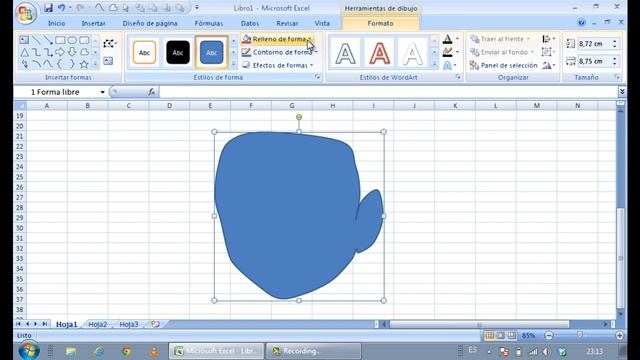Click the zoom slider handle
The height and width of the screenshot is (360, 640).
(580, 335)
